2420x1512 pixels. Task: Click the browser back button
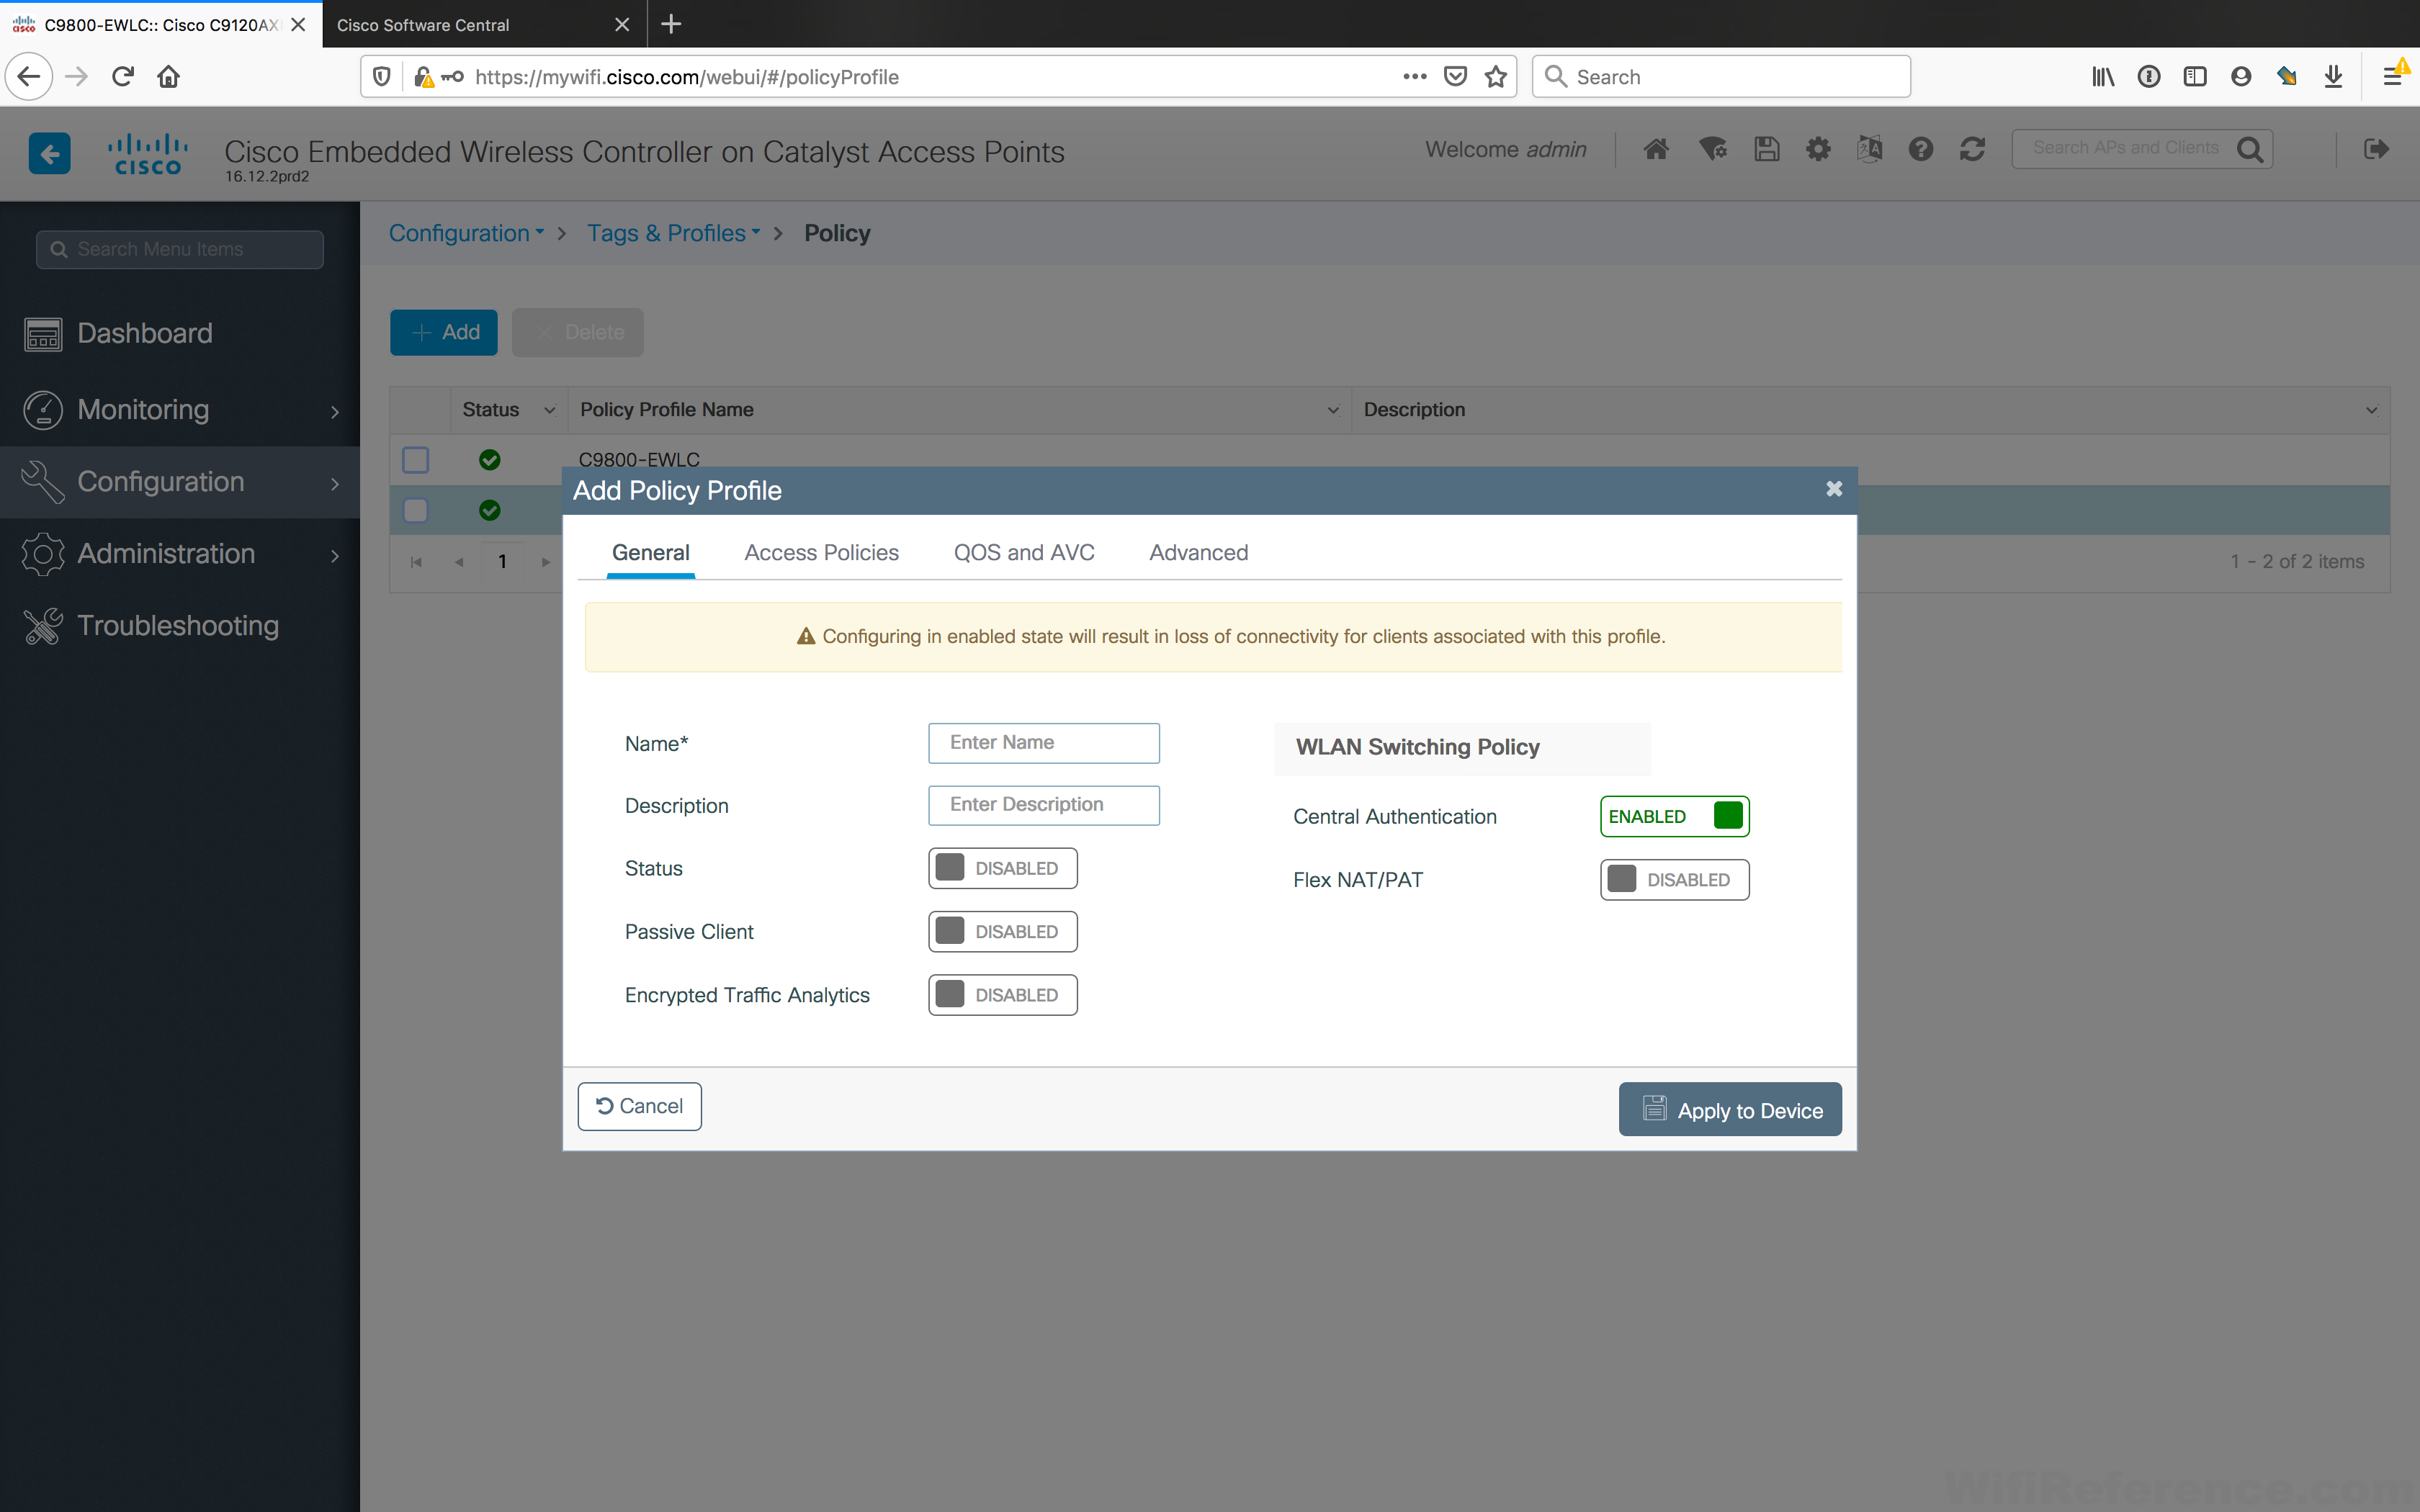[x=29, y=76]
